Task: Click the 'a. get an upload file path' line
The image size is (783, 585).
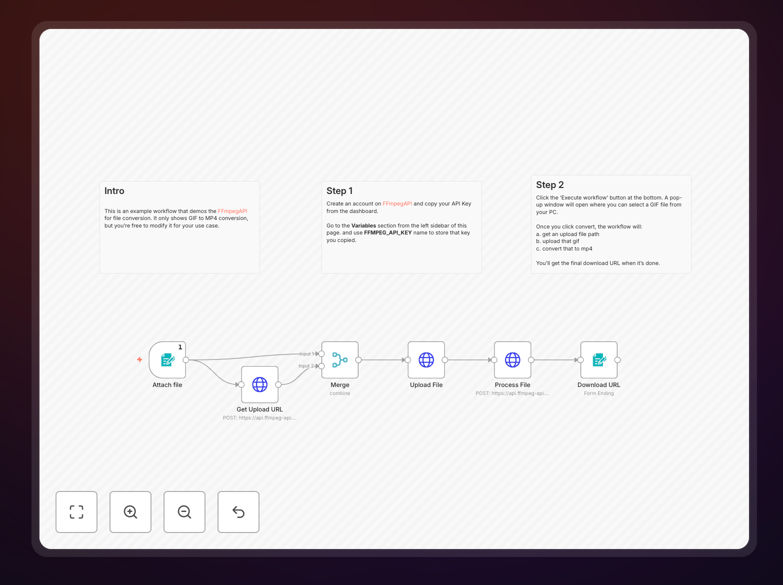Action: click(x=567, y=234)
